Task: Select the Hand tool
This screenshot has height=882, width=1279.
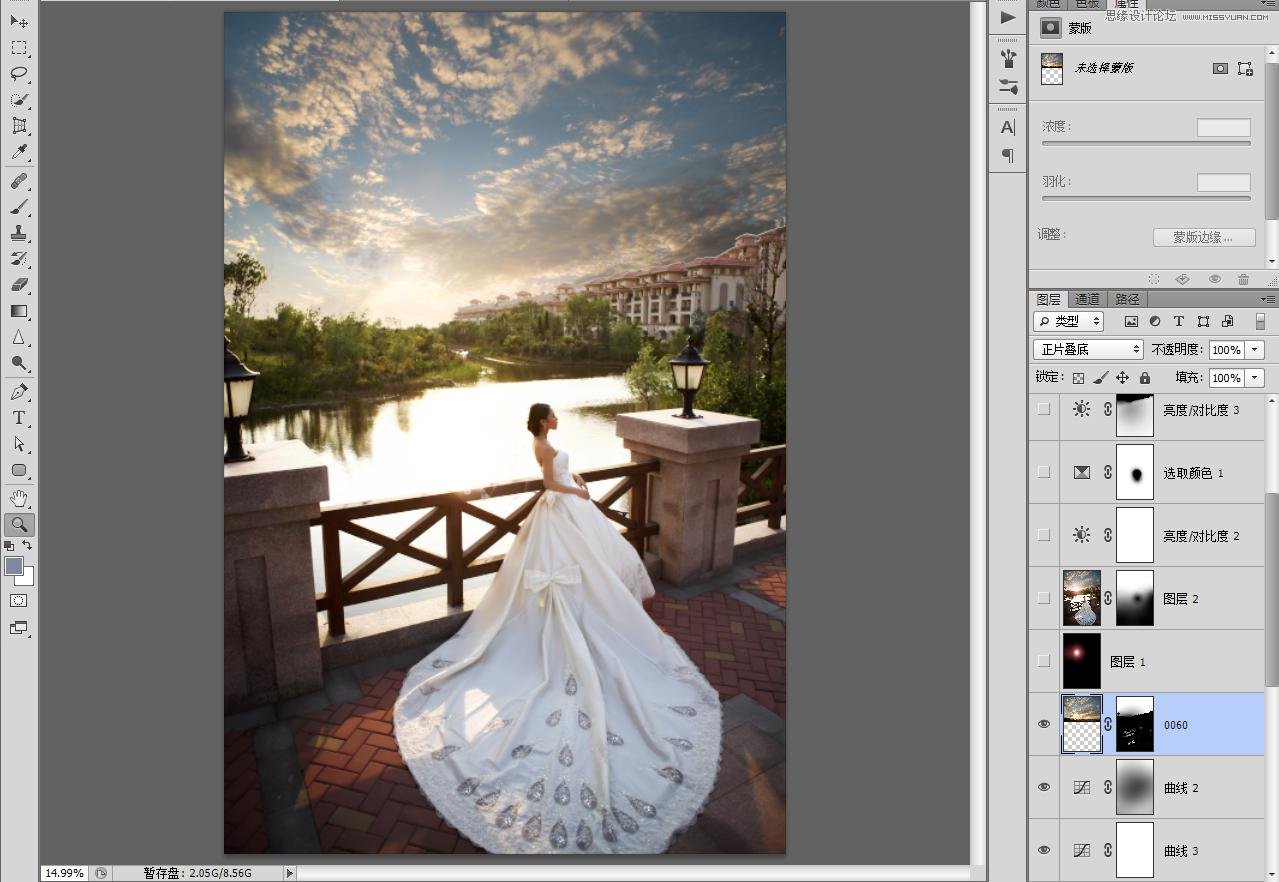Action: pos(19,498)
